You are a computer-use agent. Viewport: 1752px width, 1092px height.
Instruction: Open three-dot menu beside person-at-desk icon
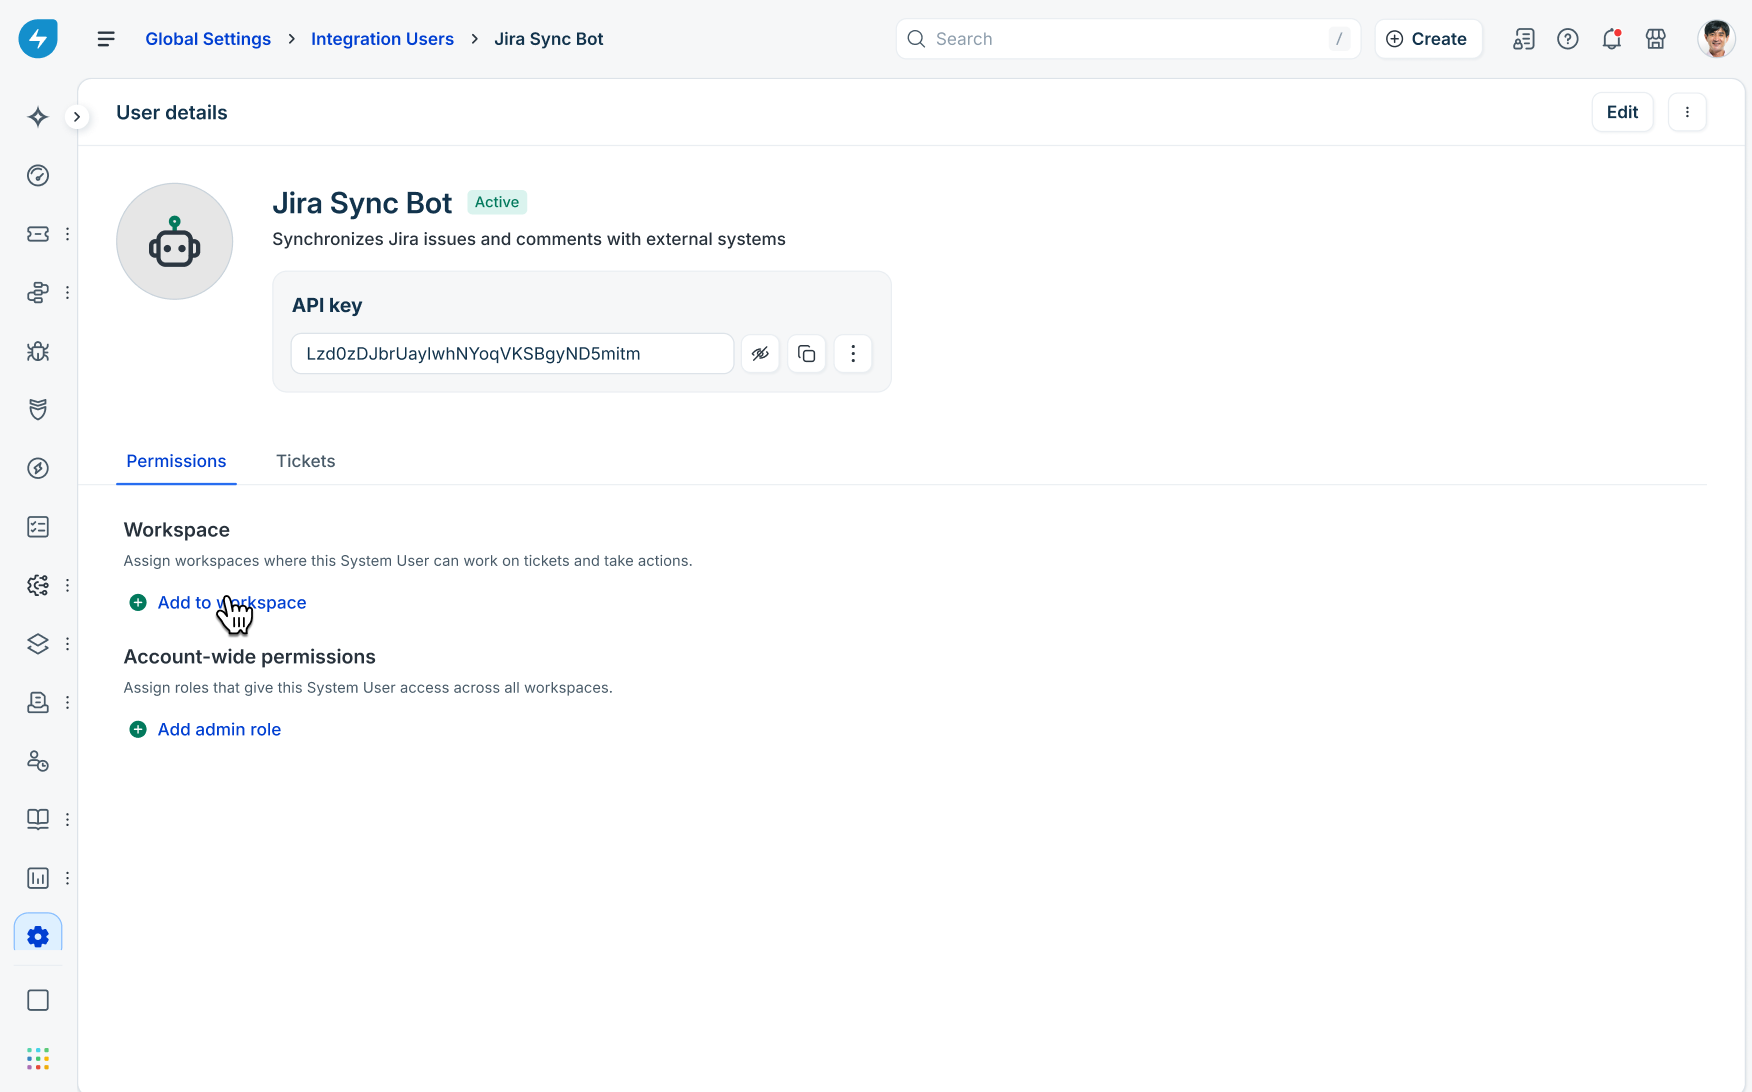tap(67, 702)
